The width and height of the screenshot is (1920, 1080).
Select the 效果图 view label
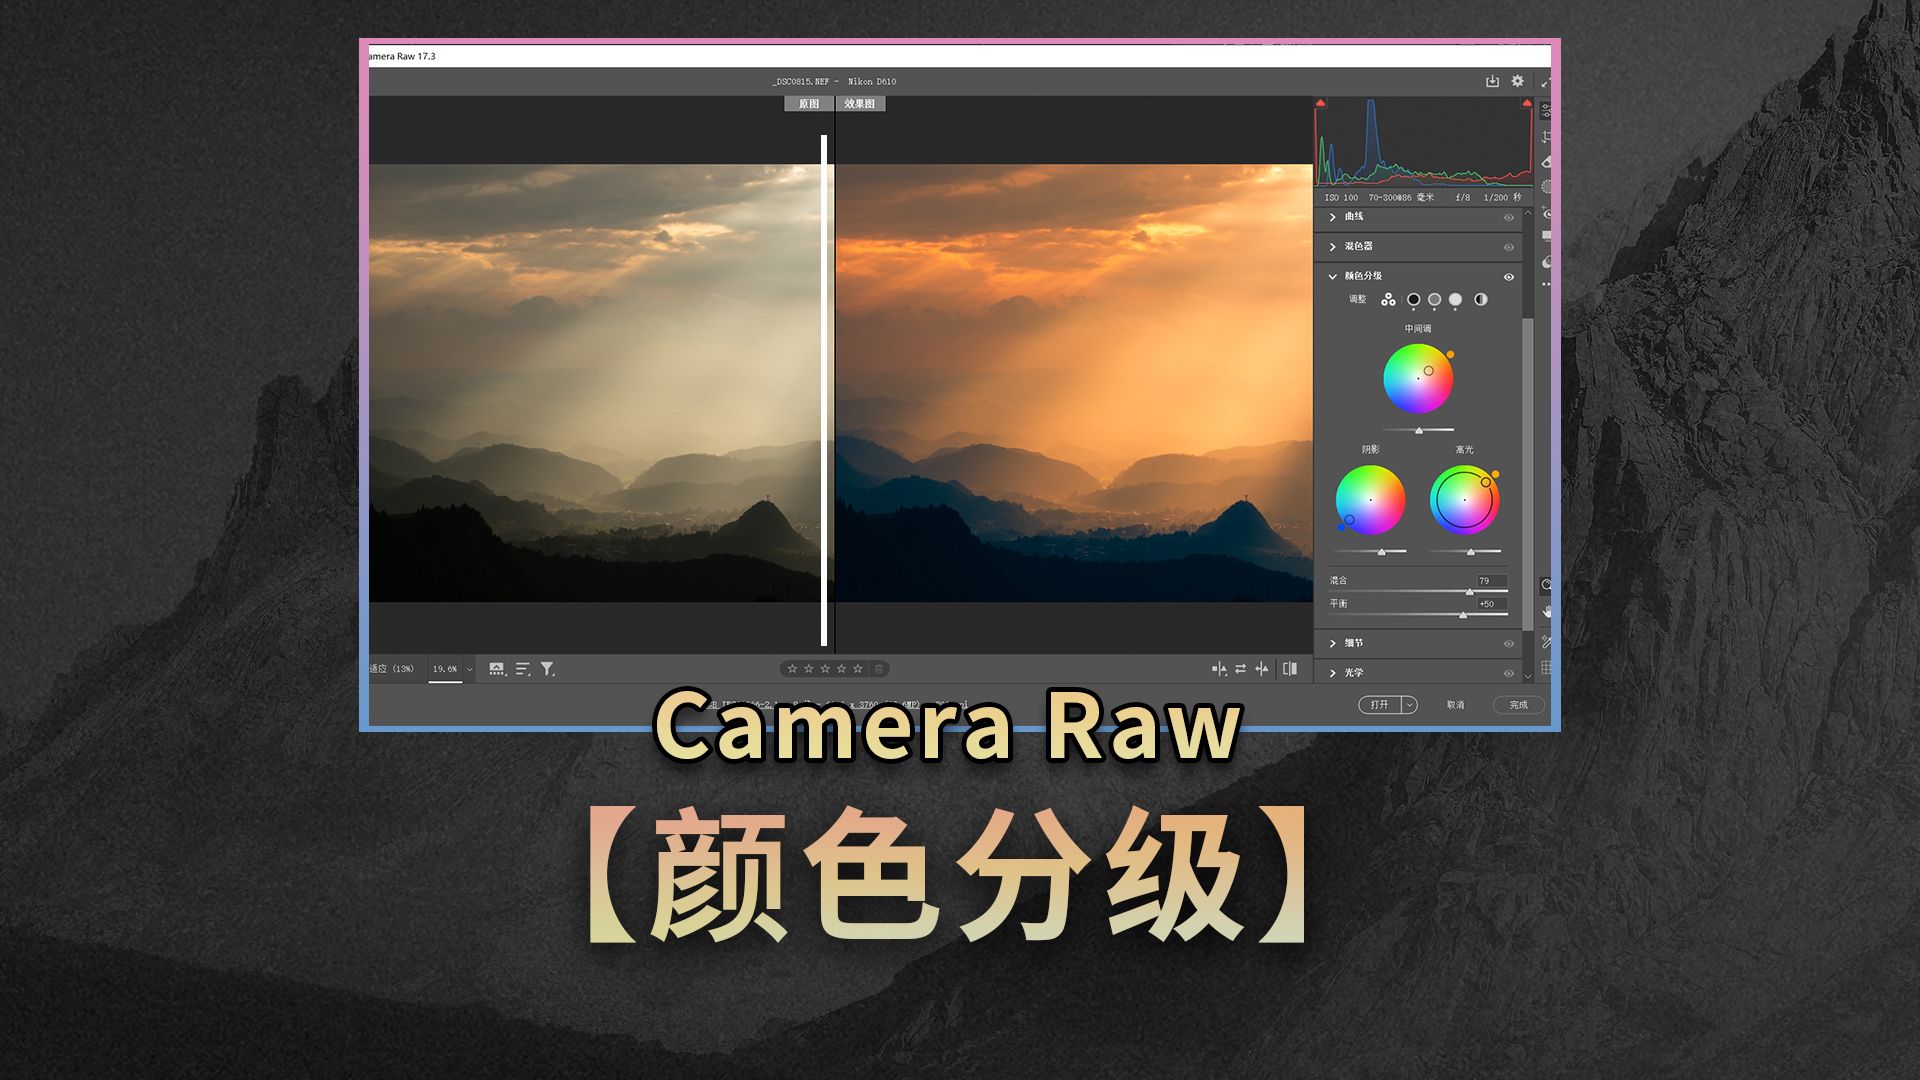[860, 104]
